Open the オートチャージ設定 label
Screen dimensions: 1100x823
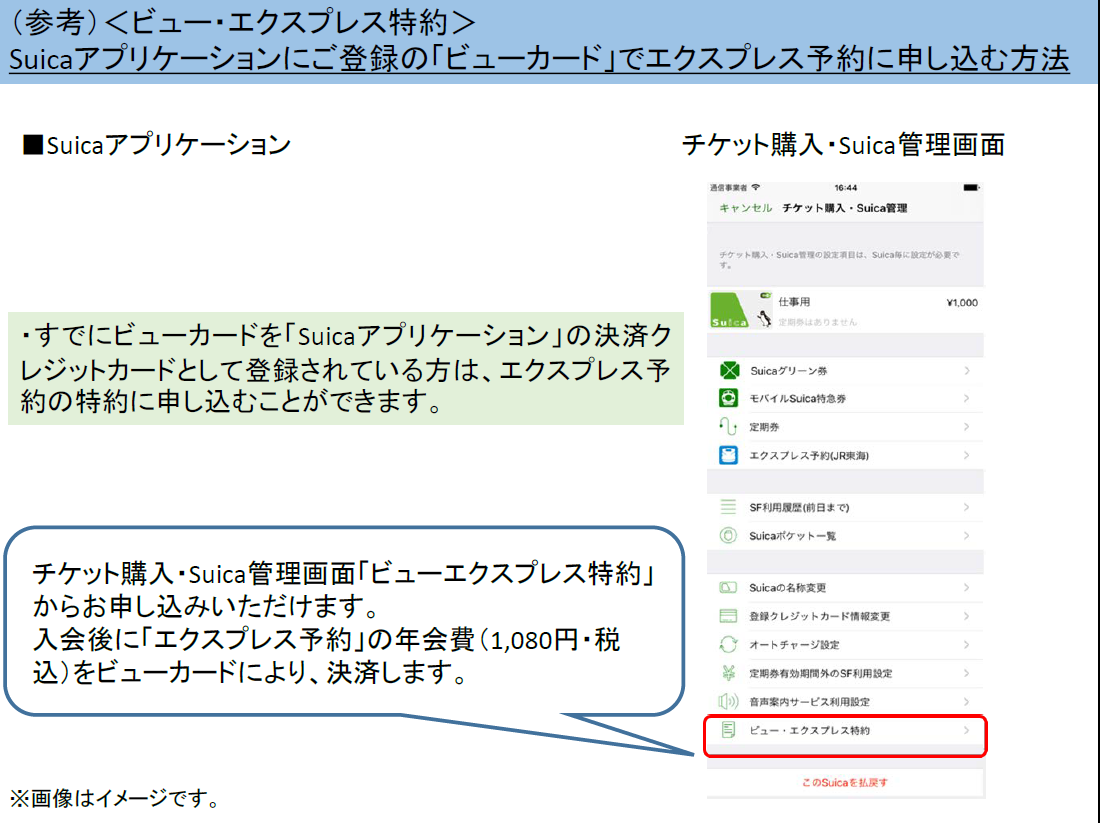(794, 645)
